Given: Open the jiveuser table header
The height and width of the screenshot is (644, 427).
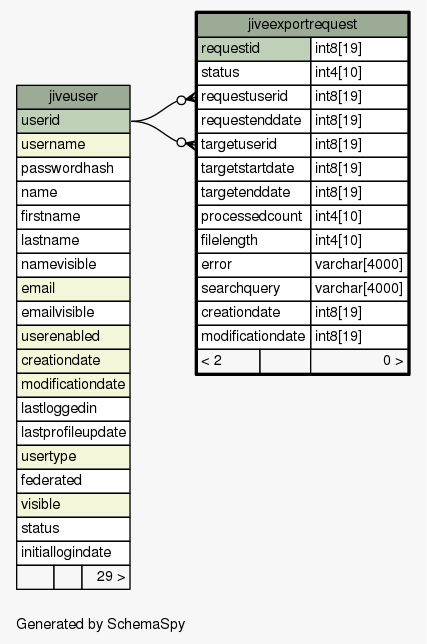Looking at the screenshot, I should (x=73, y=97).
